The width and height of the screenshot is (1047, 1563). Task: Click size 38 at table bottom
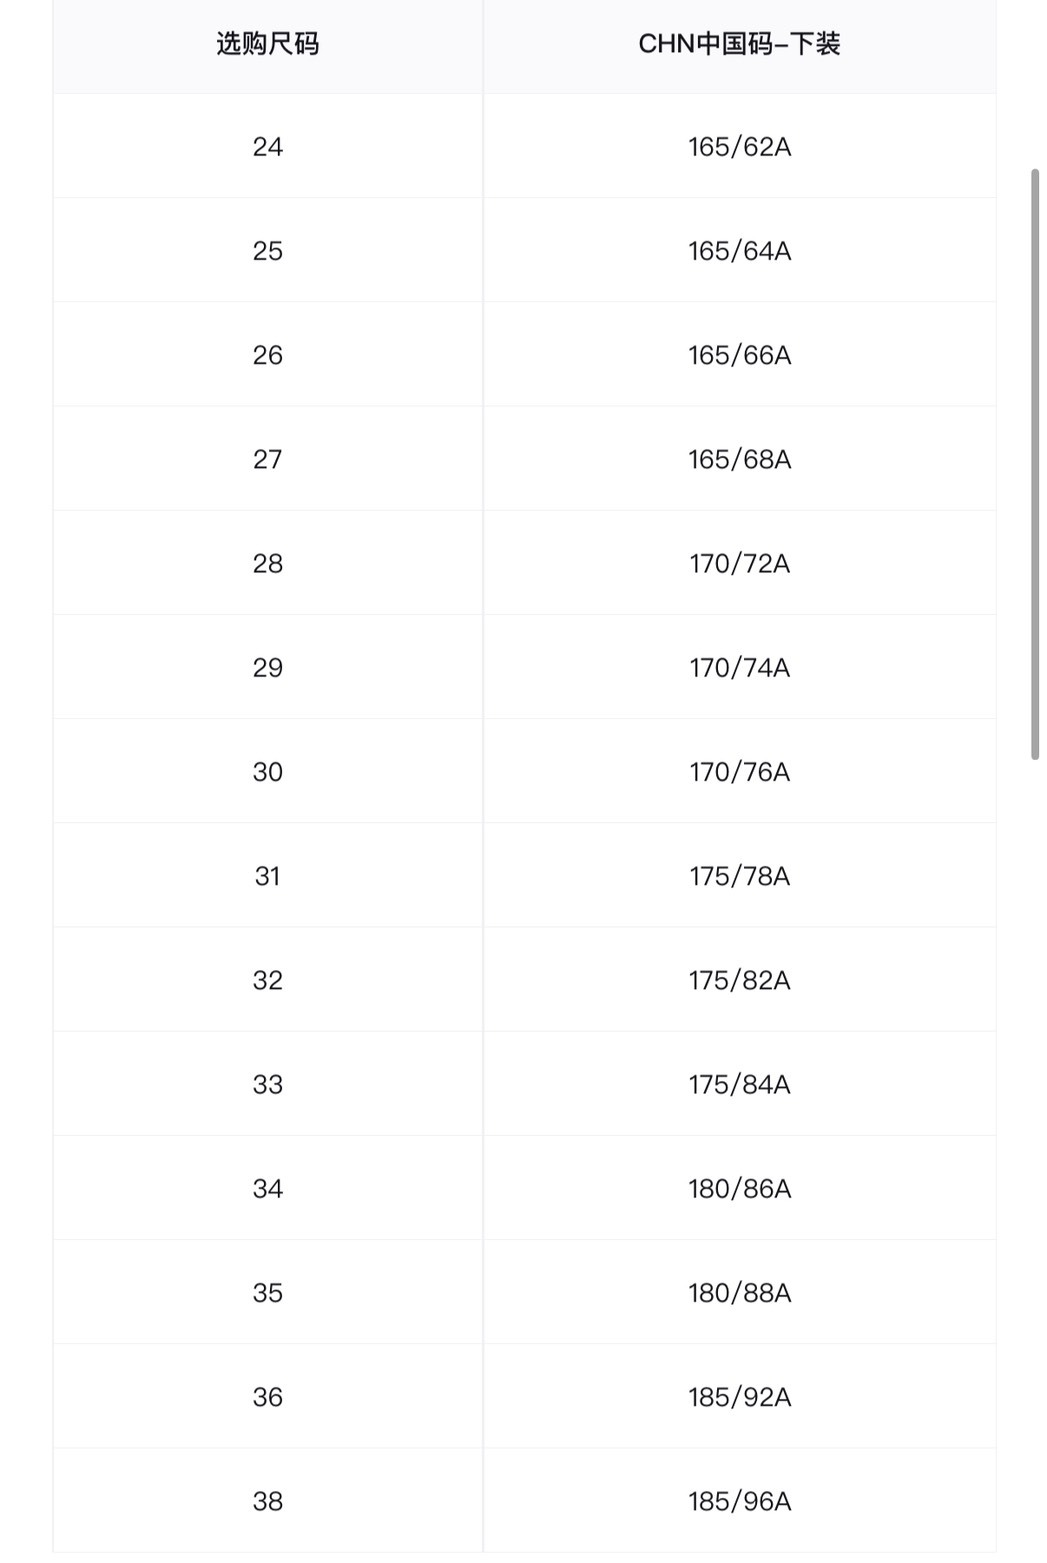pyautogui.click(x=267, y=1501)
